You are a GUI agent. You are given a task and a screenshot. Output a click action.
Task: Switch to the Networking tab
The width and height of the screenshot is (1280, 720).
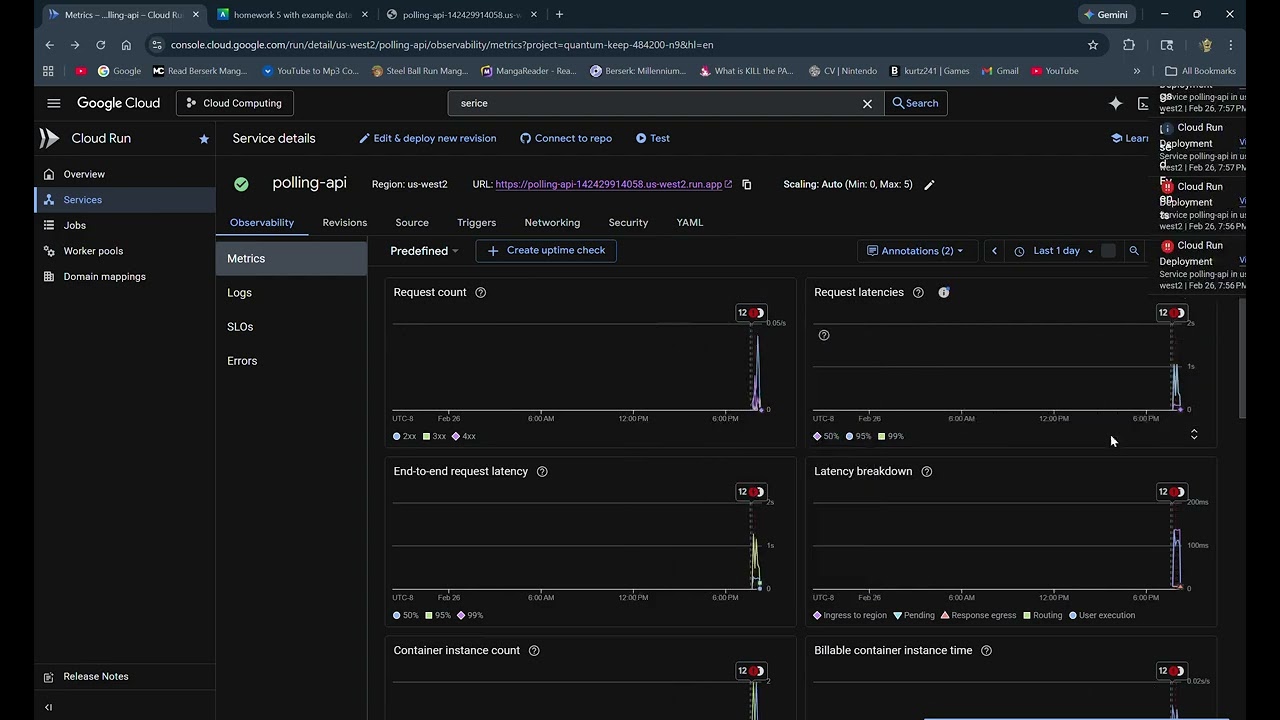[552, 223]
